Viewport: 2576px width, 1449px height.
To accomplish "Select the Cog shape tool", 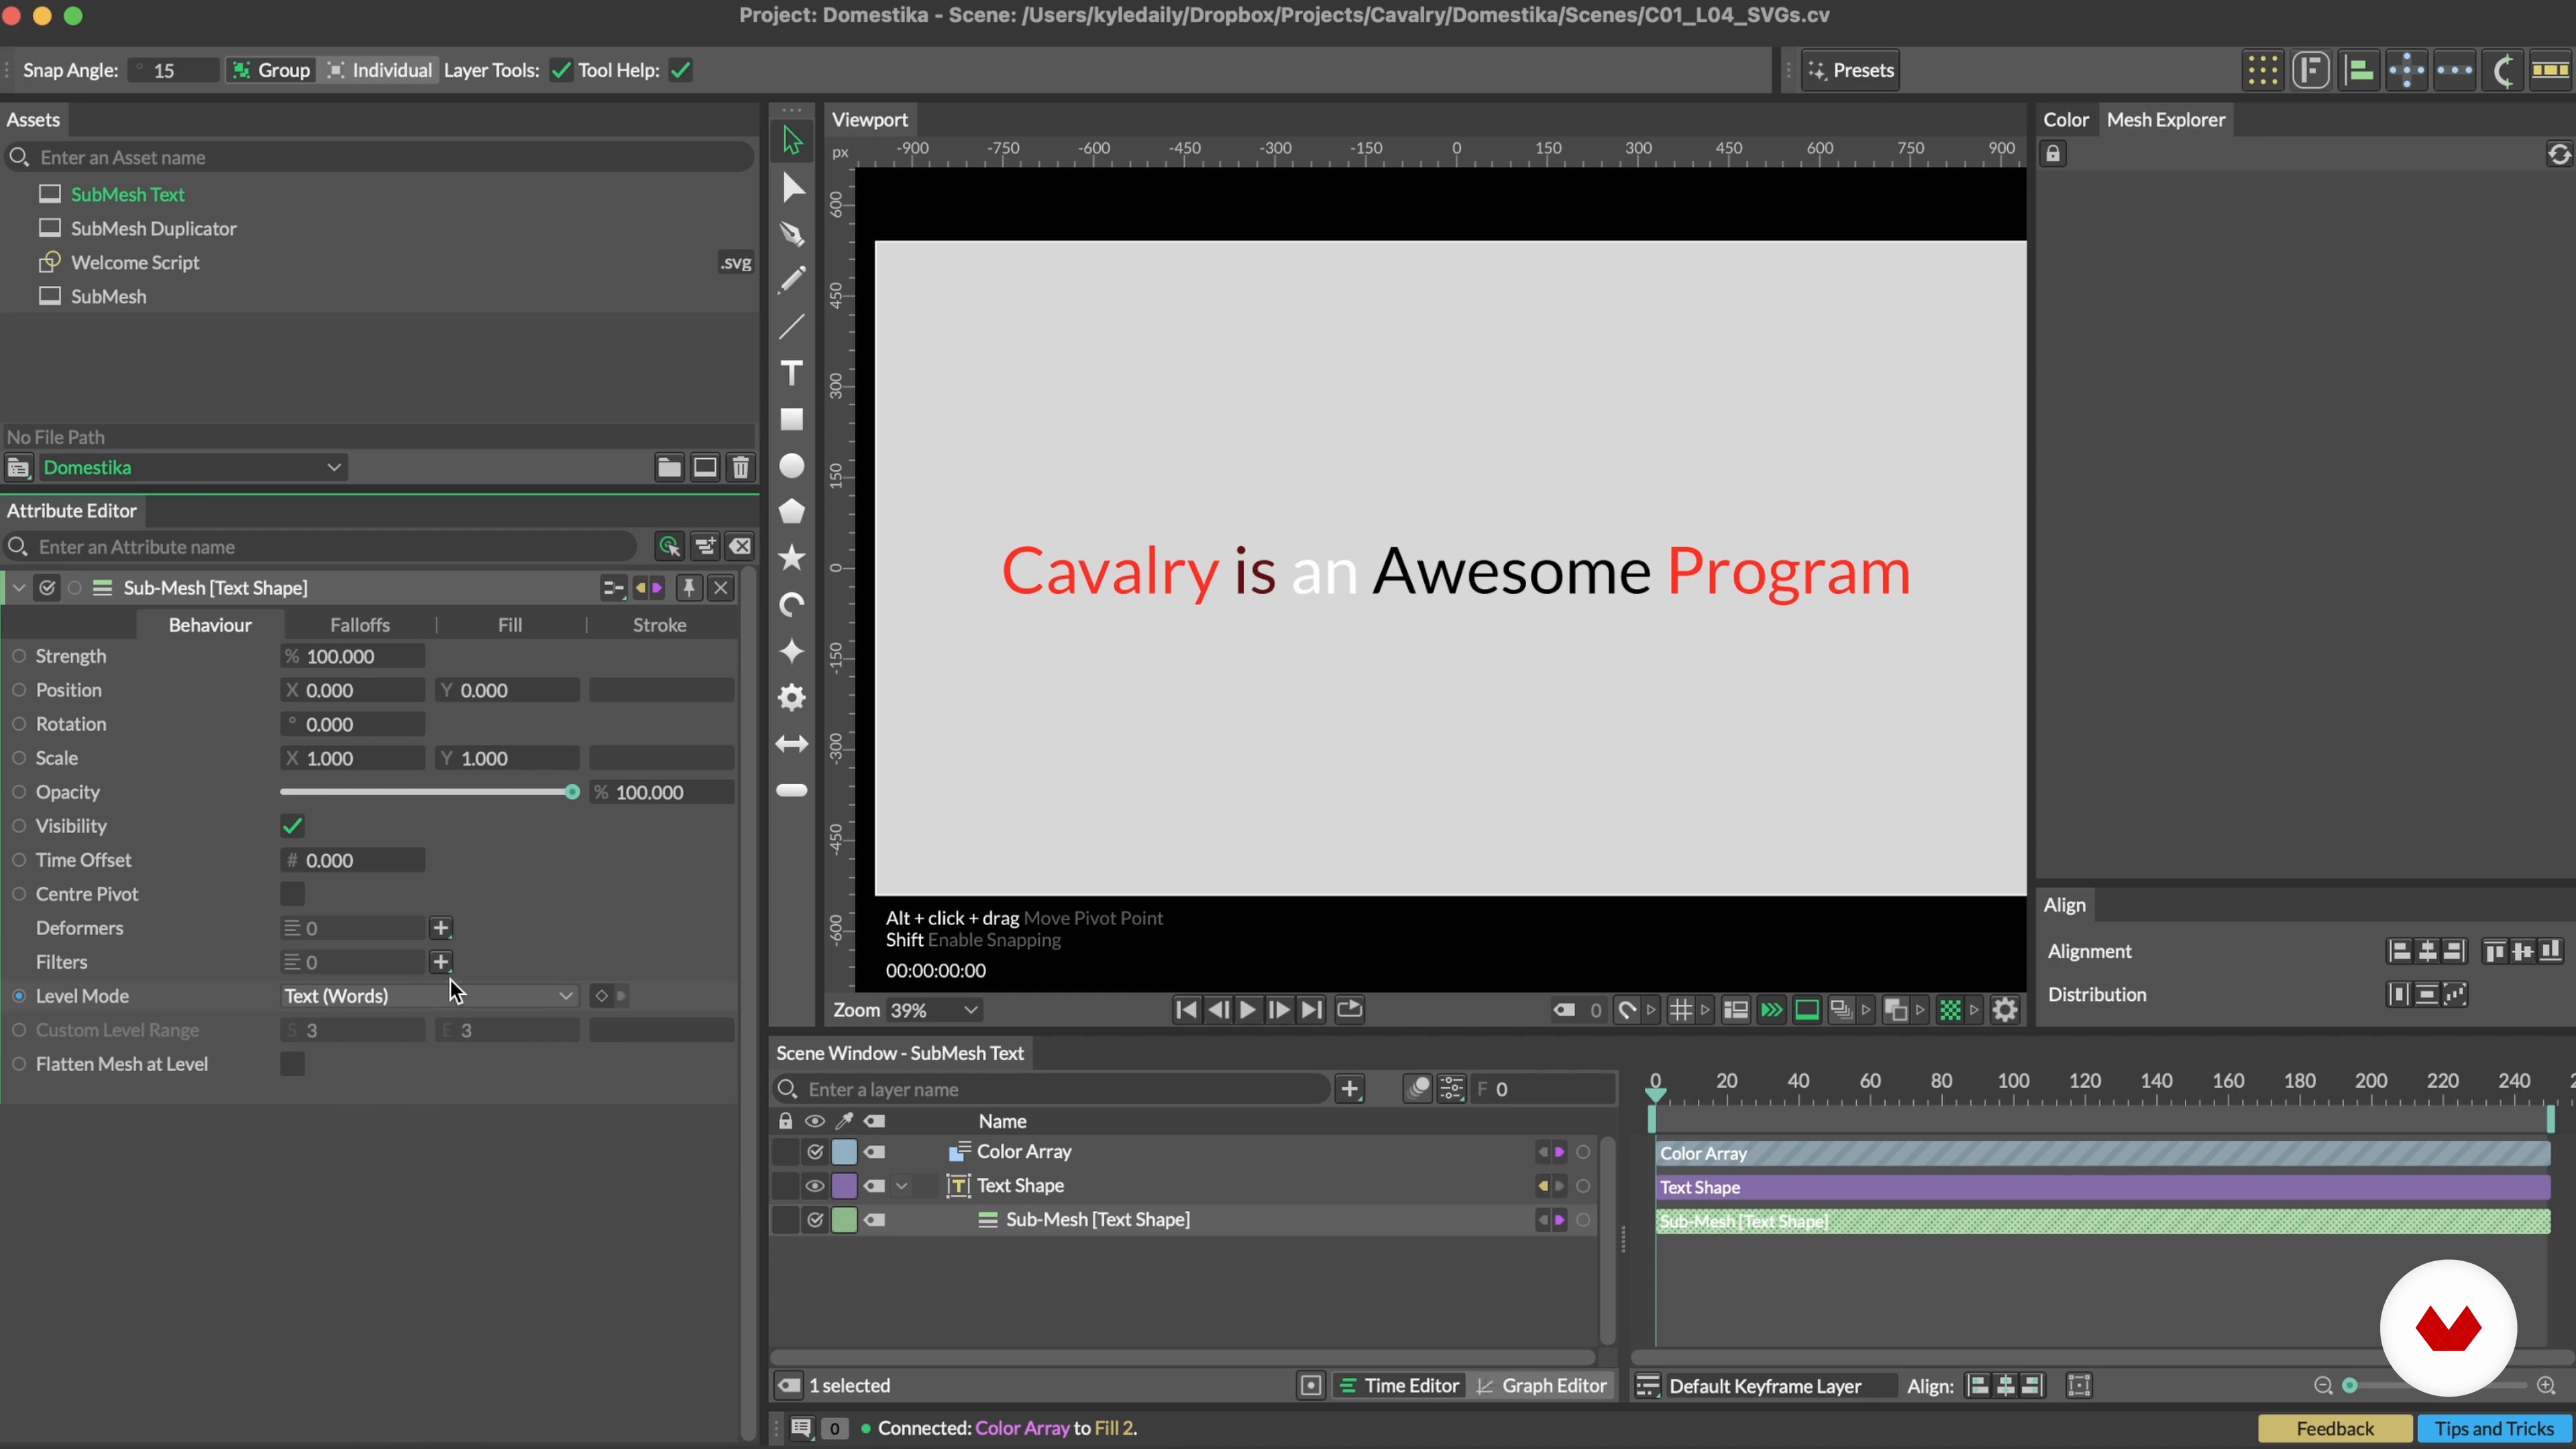I will pyautogui.click(x=792, y=698).
